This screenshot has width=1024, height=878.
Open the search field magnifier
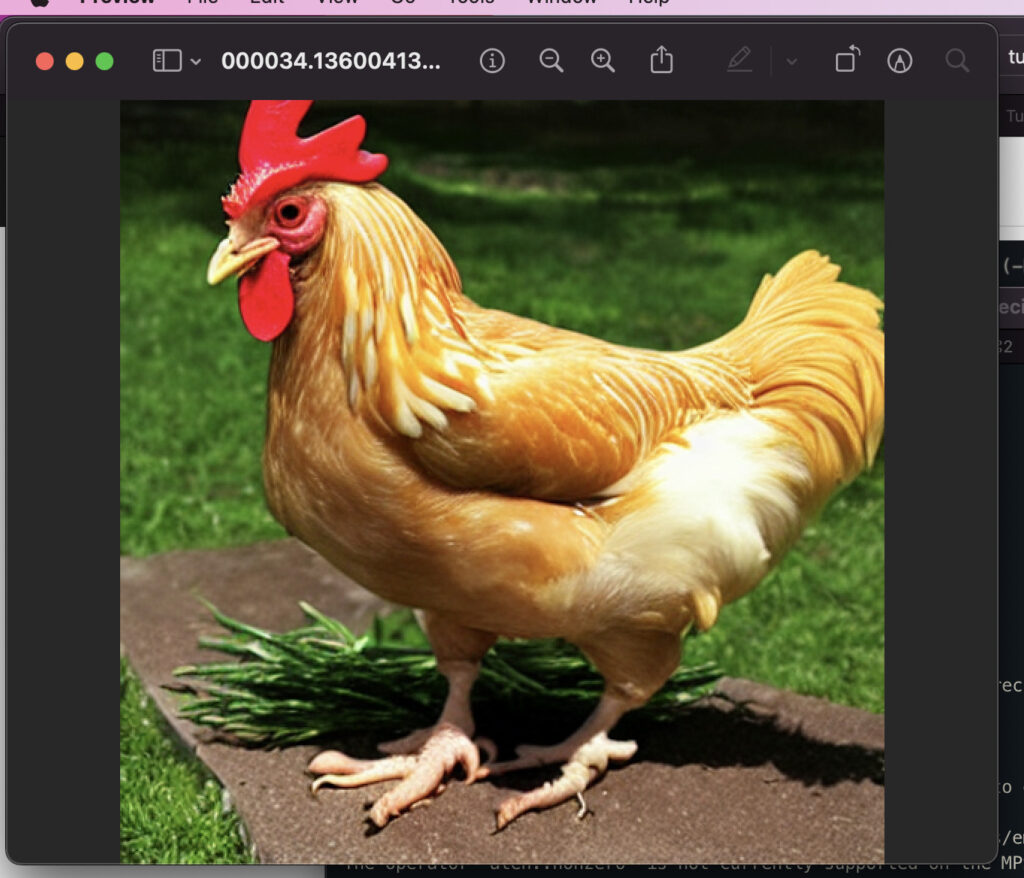[x=957, y=61]
